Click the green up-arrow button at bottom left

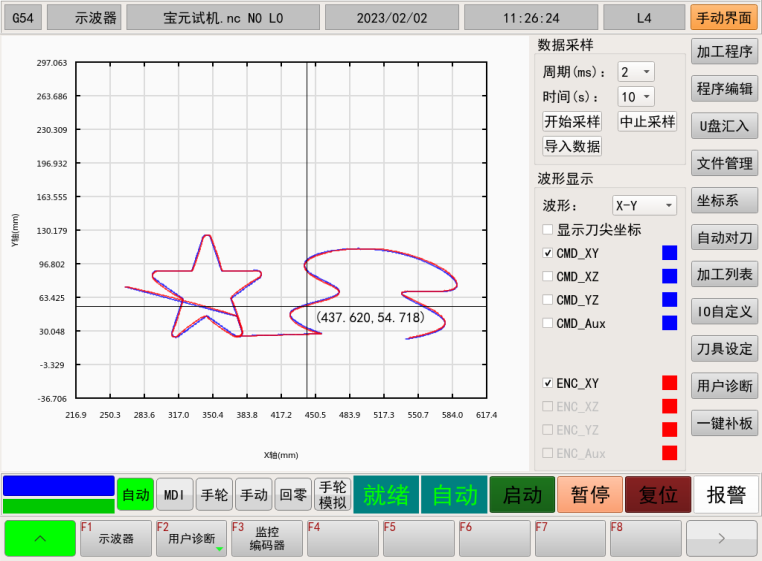(x=39, y=538)
